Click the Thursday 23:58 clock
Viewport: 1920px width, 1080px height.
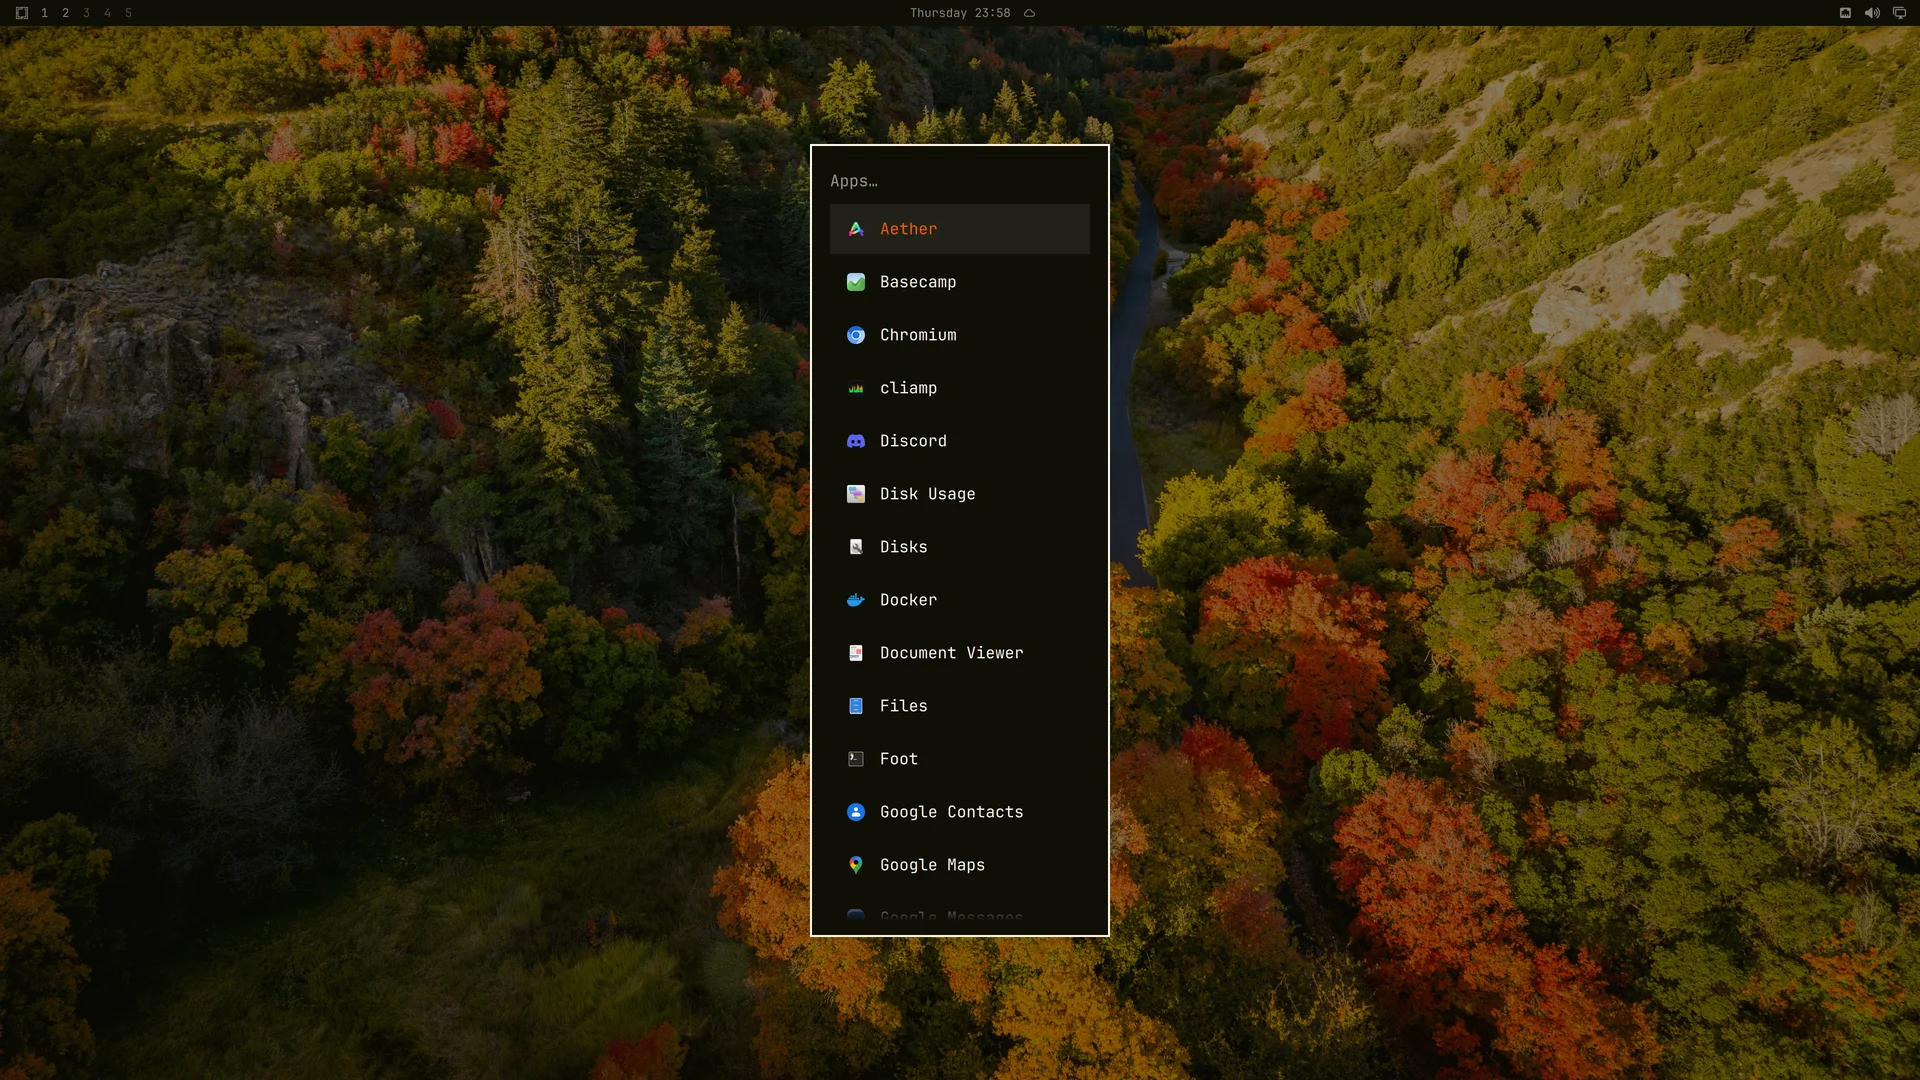coord(960,13)
